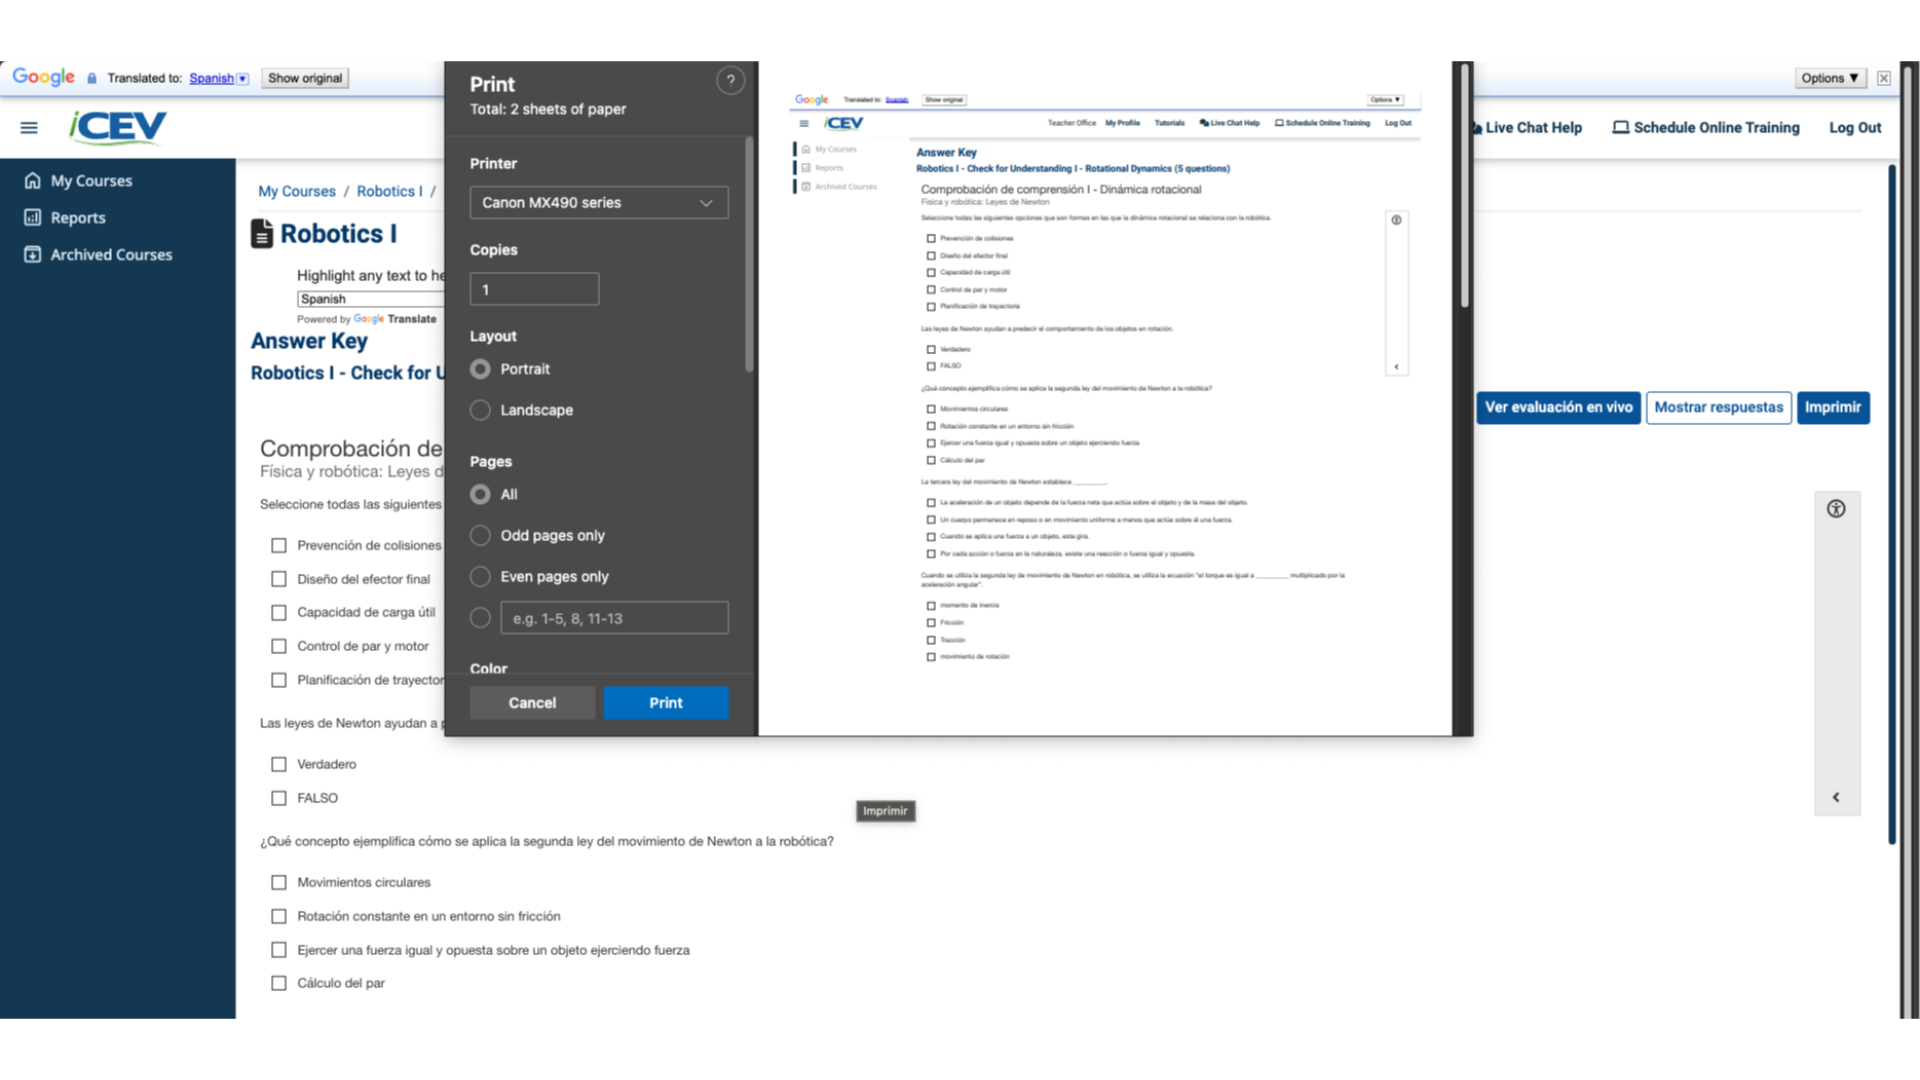1920x1080 pixels.
Task: Select My Courses in the sidebar
Action: pyautogui.click(x=90, y=180)
